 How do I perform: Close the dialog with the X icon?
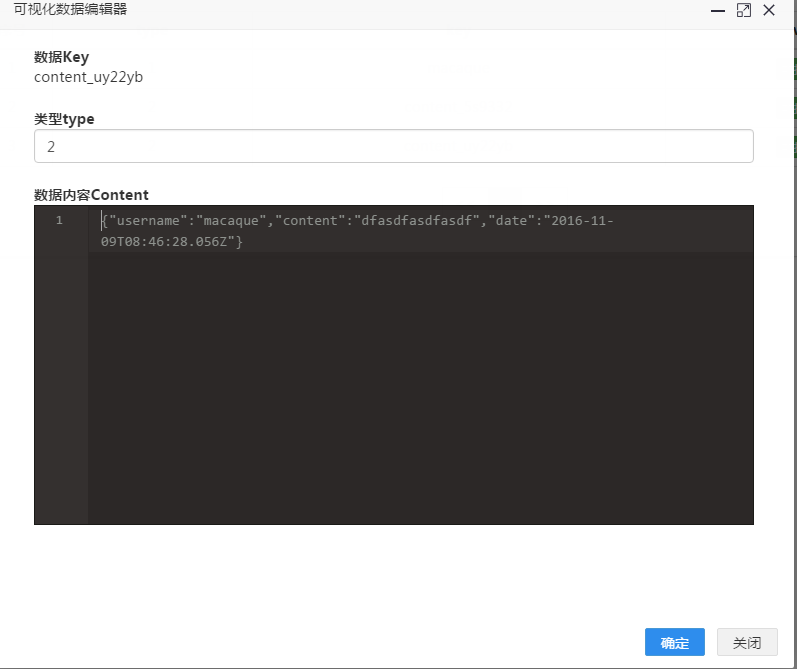(769, 10)
